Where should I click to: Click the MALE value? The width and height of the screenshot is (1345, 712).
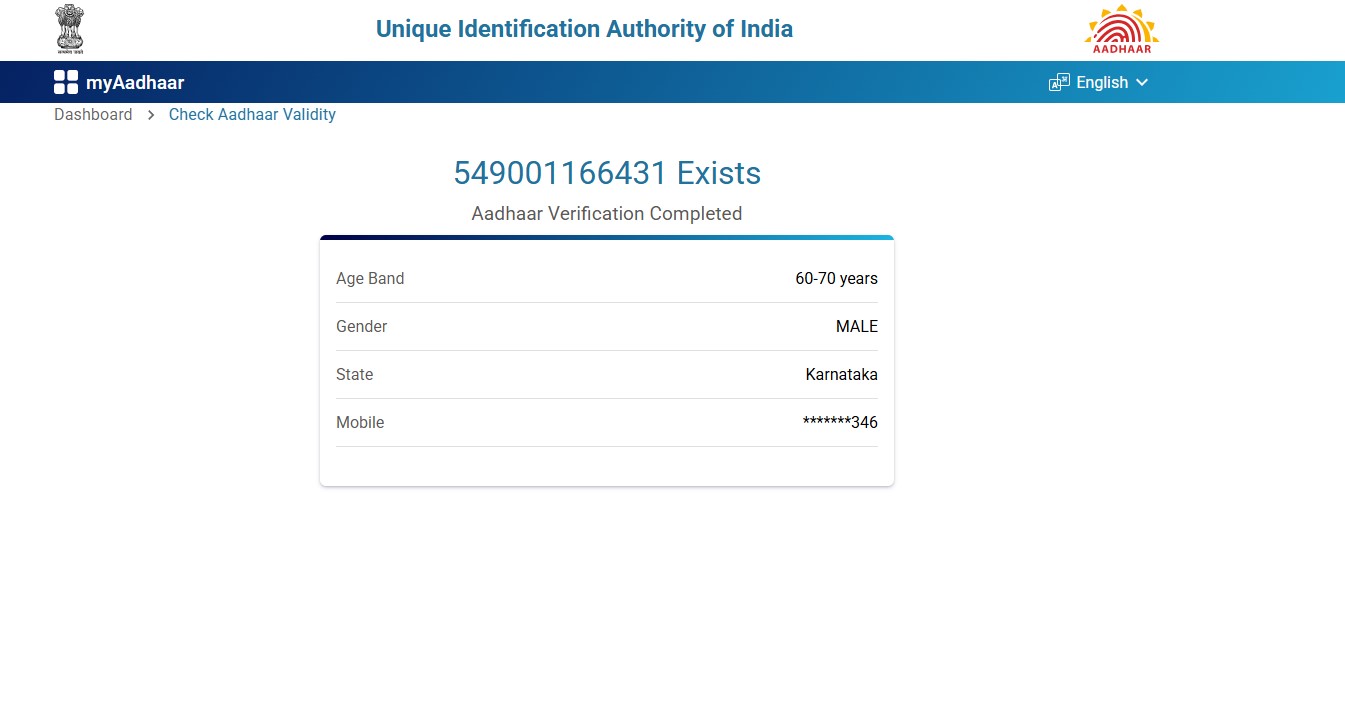[x=857, y=326]
